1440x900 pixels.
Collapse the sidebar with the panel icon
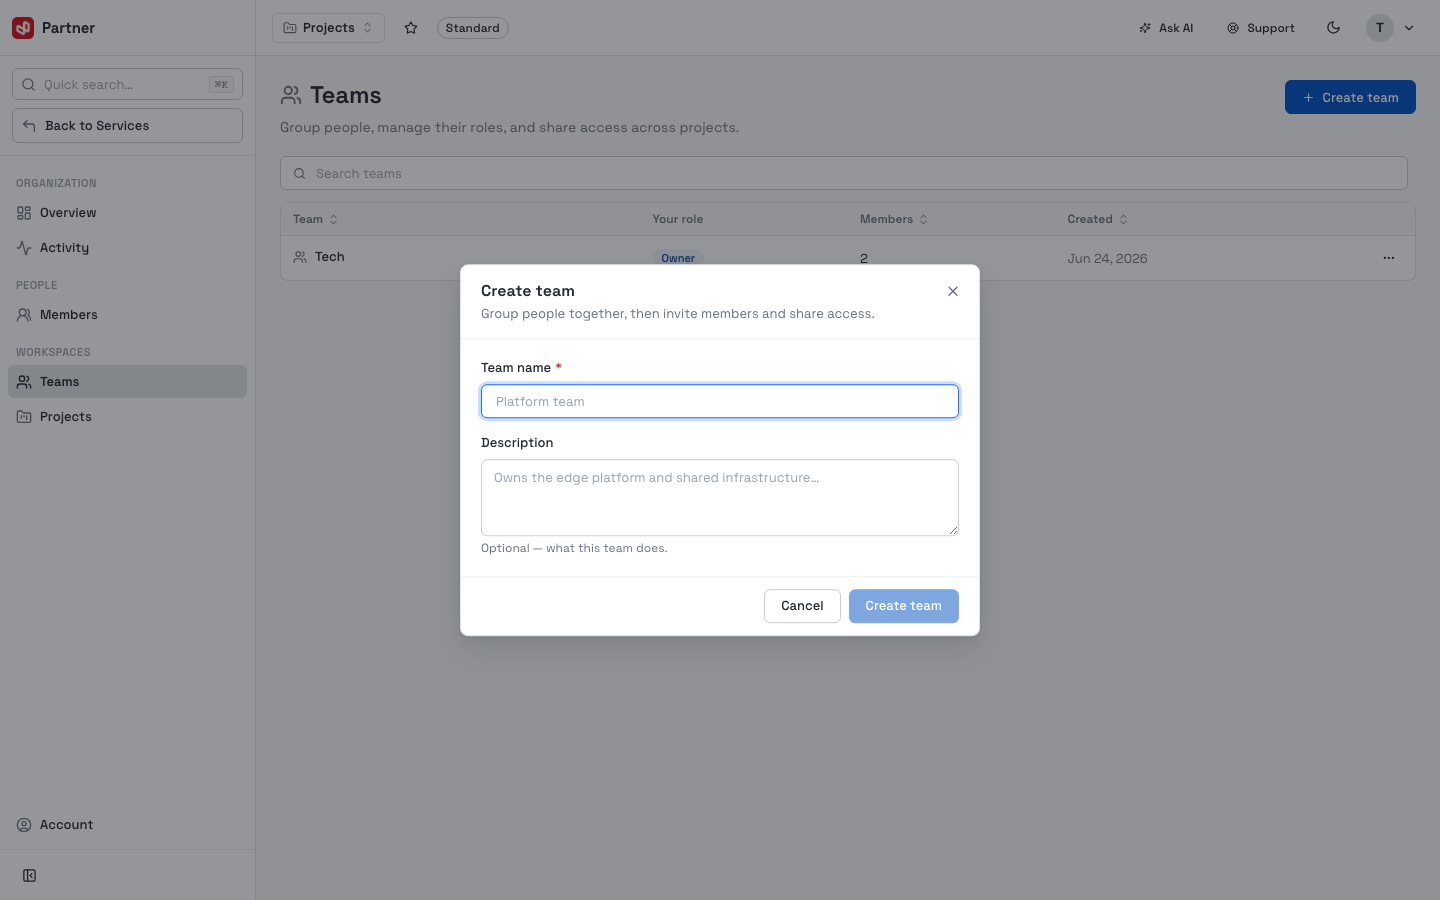tap(30, 876)
